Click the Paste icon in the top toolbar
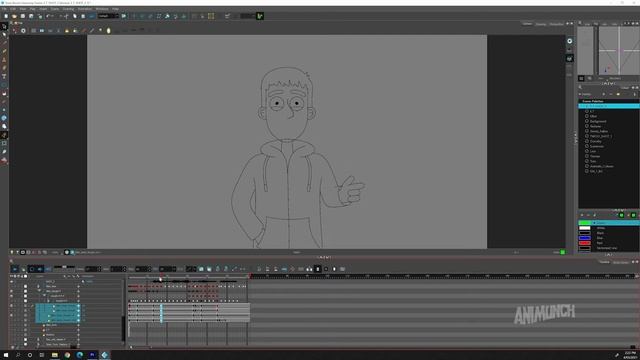640x360 pixels. (83, 16)
